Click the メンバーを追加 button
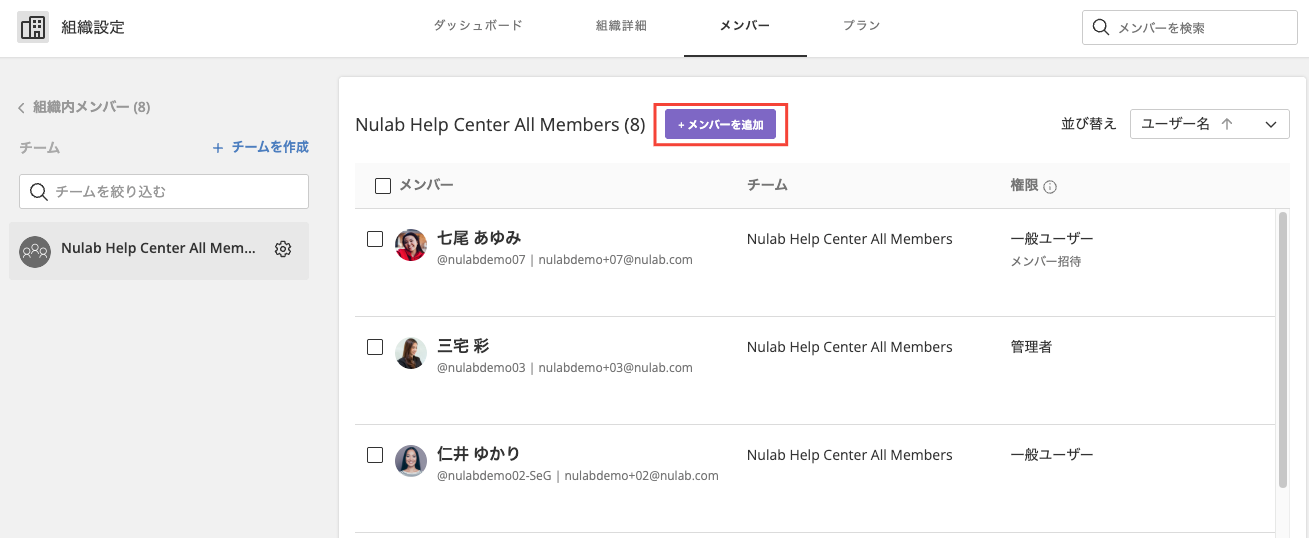1309x538 pixels. click(720, 125)
